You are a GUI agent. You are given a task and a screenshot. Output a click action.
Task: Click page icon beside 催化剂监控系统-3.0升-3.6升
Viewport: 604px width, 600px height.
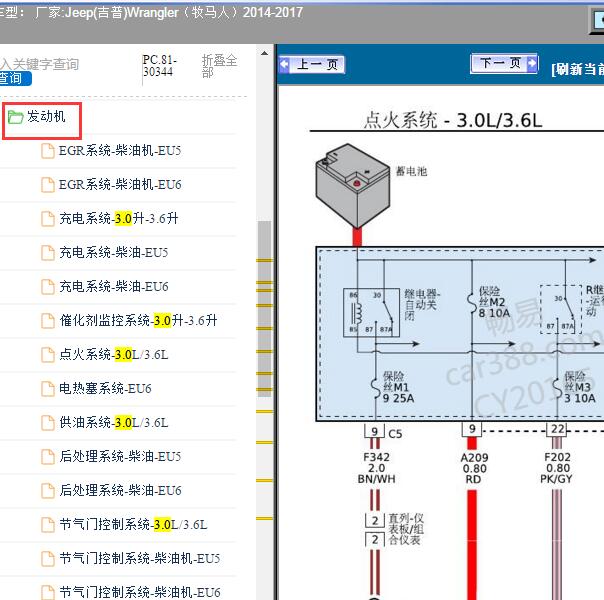48,320
